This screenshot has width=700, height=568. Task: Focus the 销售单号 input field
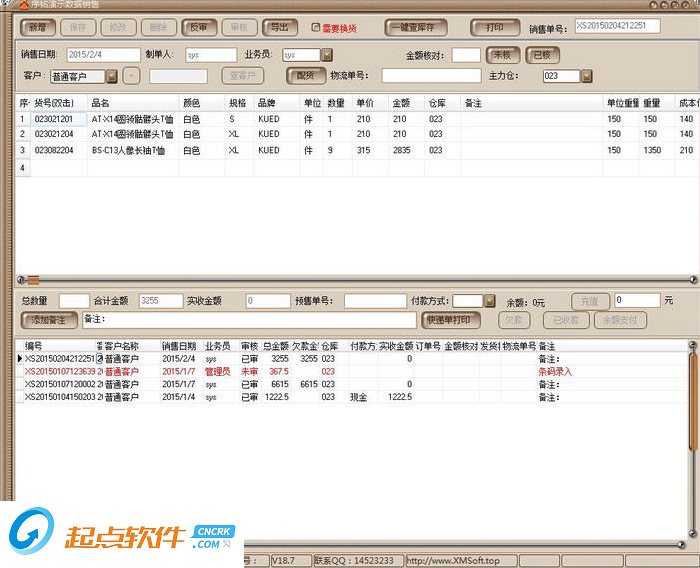tap(617, 26)
